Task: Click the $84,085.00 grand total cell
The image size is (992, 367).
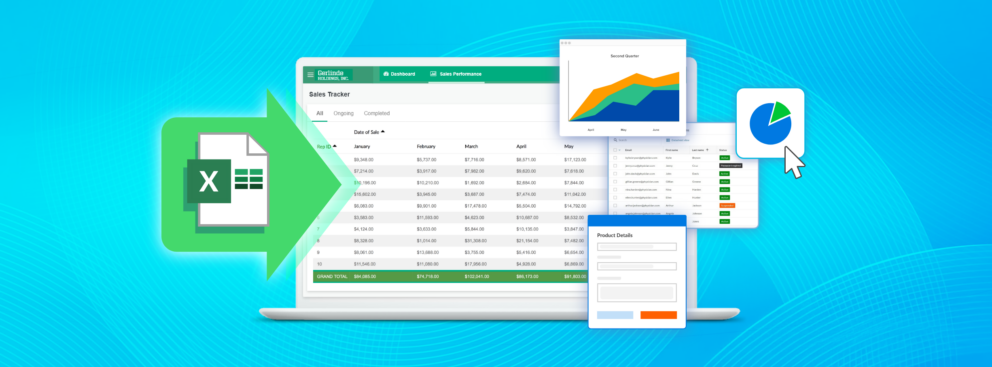Action: pyautogui.click(x=365, y=277)
